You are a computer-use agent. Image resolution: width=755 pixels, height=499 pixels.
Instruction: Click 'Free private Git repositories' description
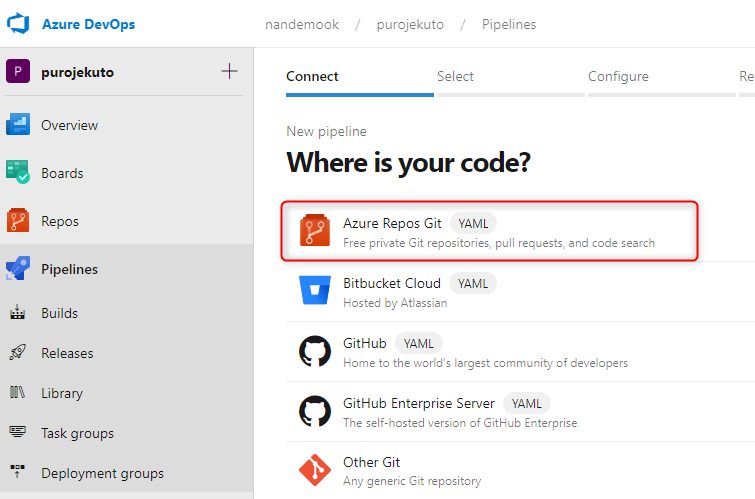pos(499,243)
